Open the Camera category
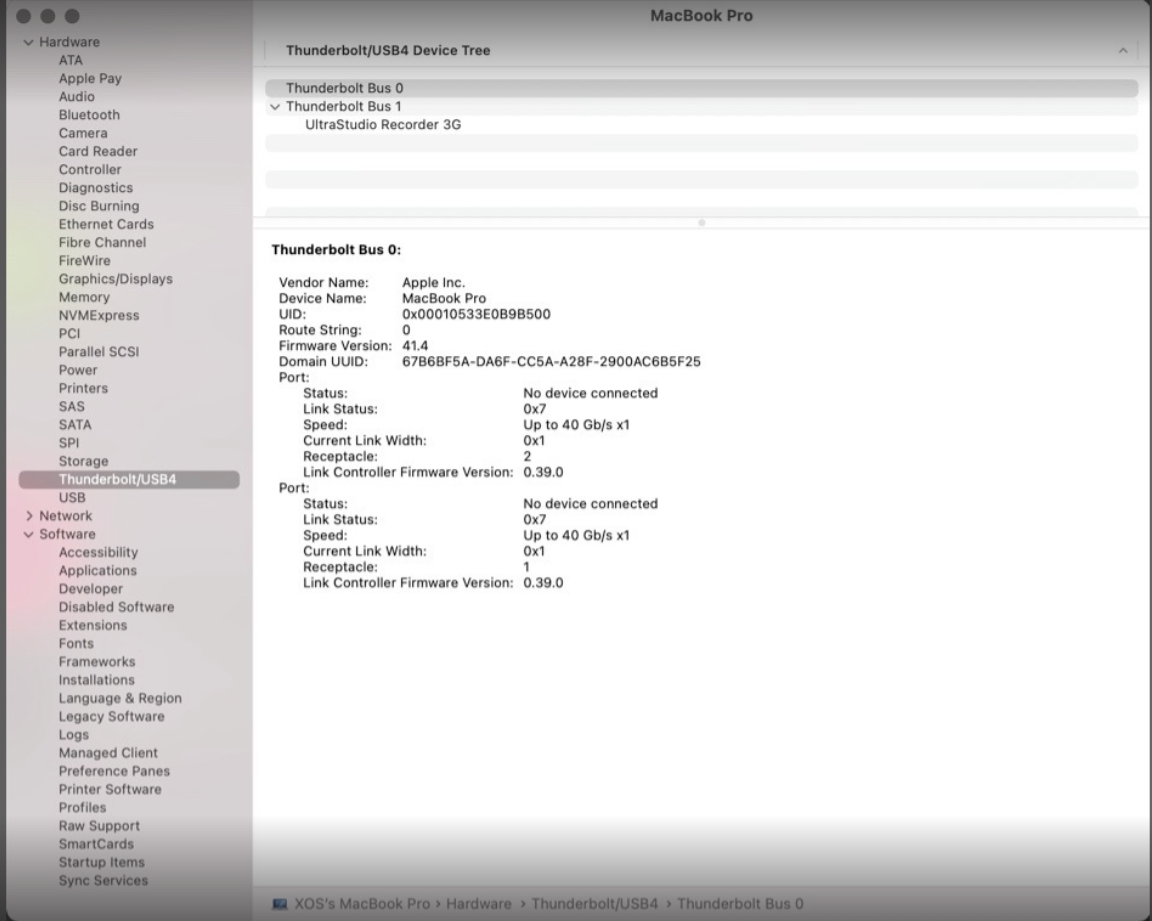 [x=83, y=133]
